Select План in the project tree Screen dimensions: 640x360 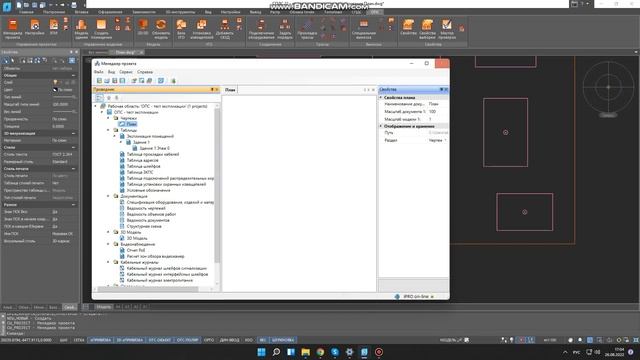point(131,124)
